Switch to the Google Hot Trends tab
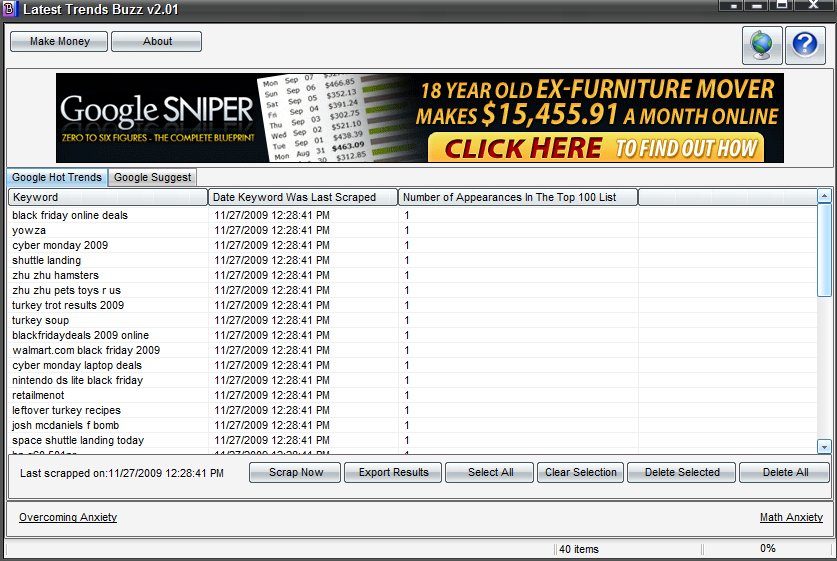This screenshot has height=561, width=837. (57, 177)
